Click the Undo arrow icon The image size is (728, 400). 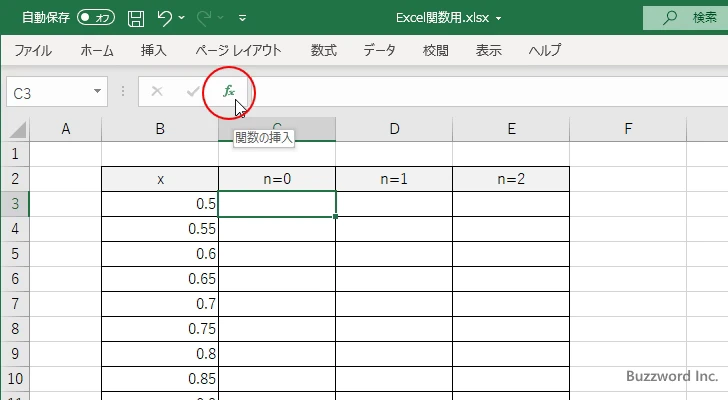pyautogui.click(x=164, y=18)
